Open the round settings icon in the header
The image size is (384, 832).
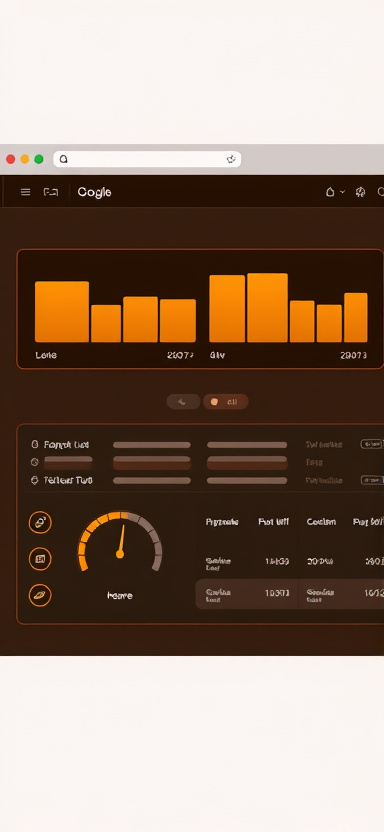361,192
